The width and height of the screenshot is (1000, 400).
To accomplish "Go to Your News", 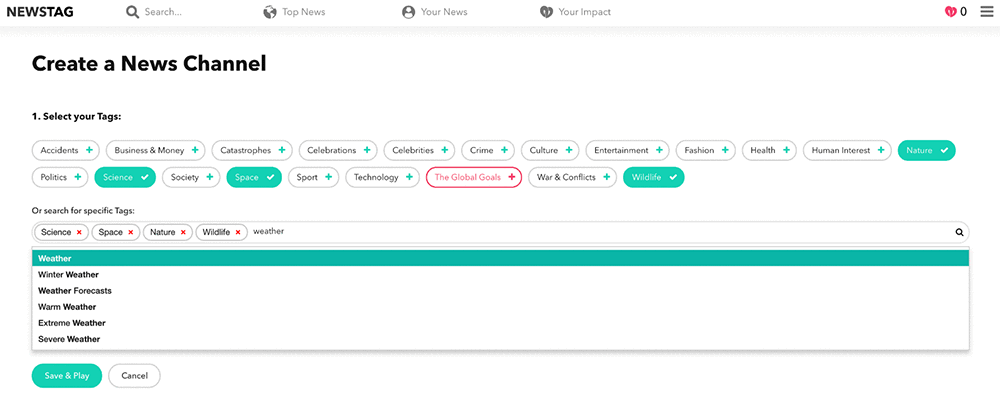I will pyautogui.click(x=444, y=12).
